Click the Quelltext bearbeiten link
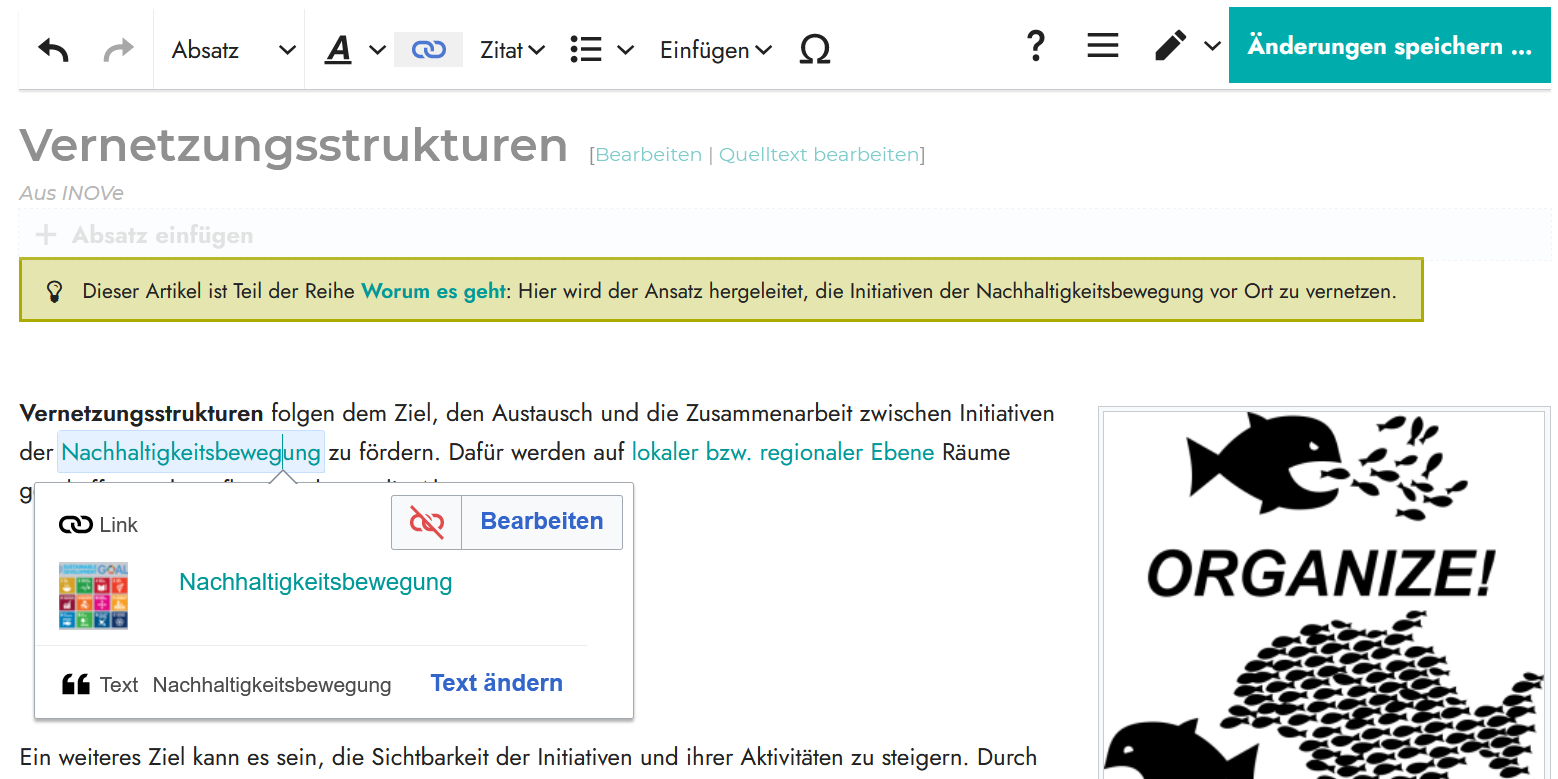The height and width of the screenshot is (779, 1558). tap(818, 155)
